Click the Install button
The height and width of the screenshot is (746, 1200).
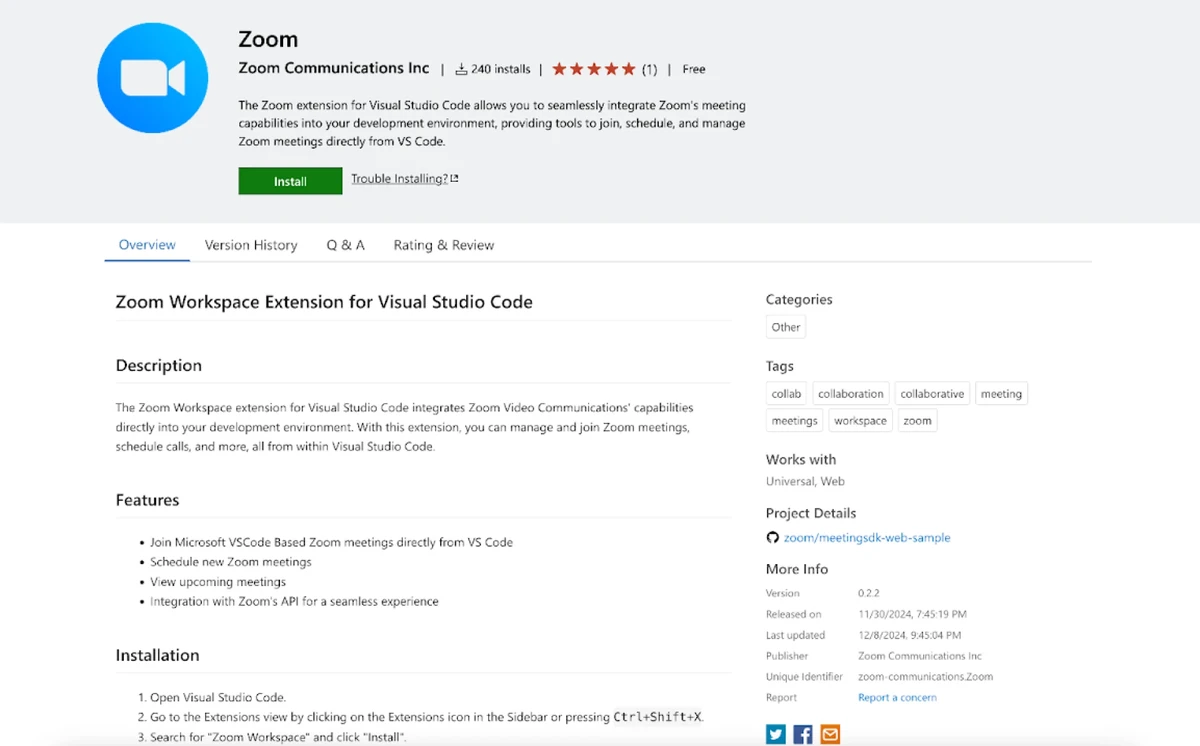pyautogui.click(x=290, y=181)
